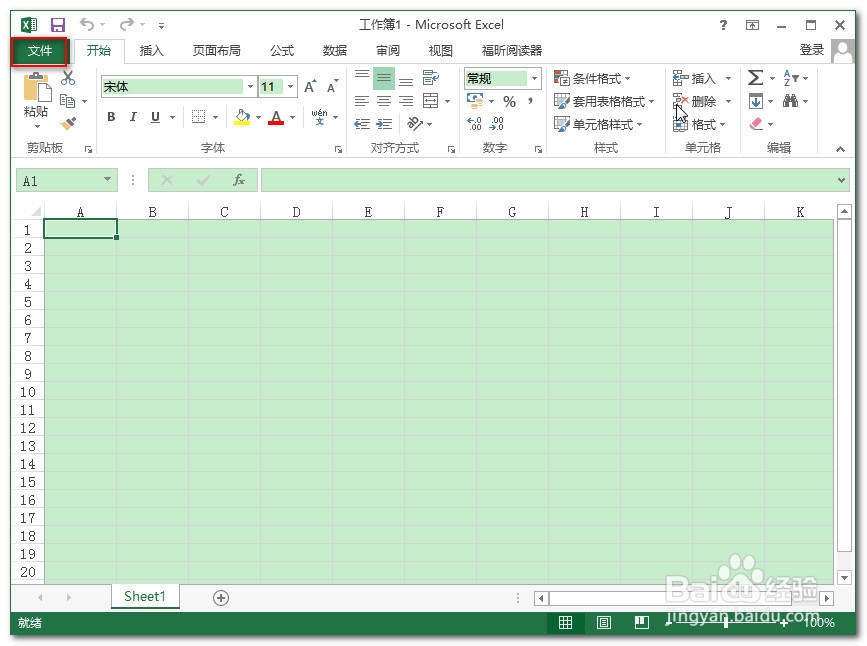Open 条件格式 (Conditional Formatting)
The image size is (867, 646).
(x=597, y=77)
